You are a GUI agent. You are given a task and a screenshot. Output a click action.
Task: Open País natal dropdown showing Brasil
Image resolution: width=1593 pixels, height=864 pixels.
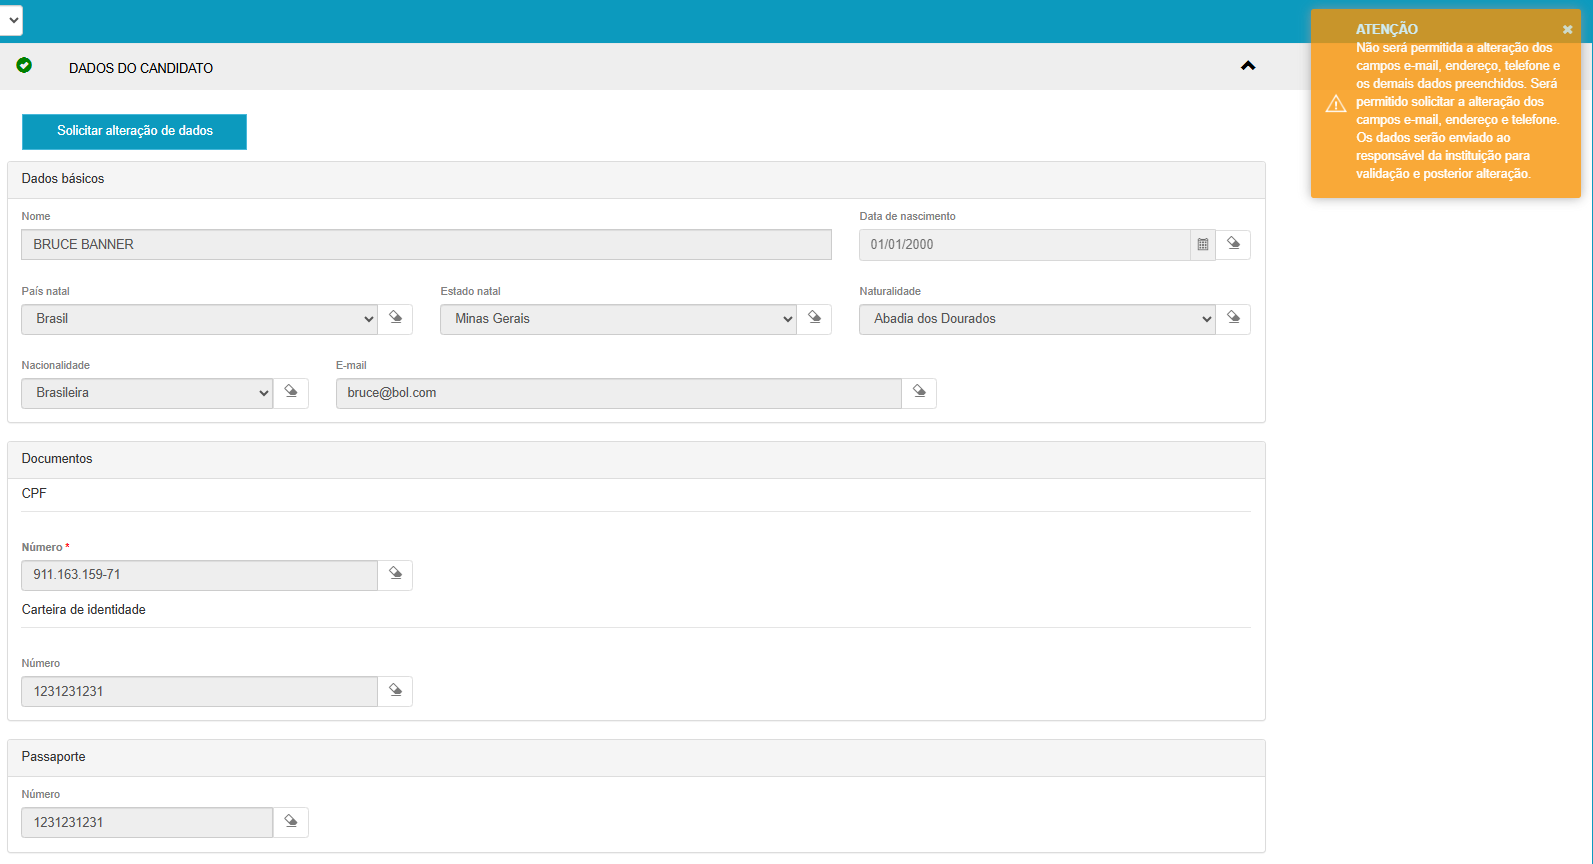pos(199,319)
